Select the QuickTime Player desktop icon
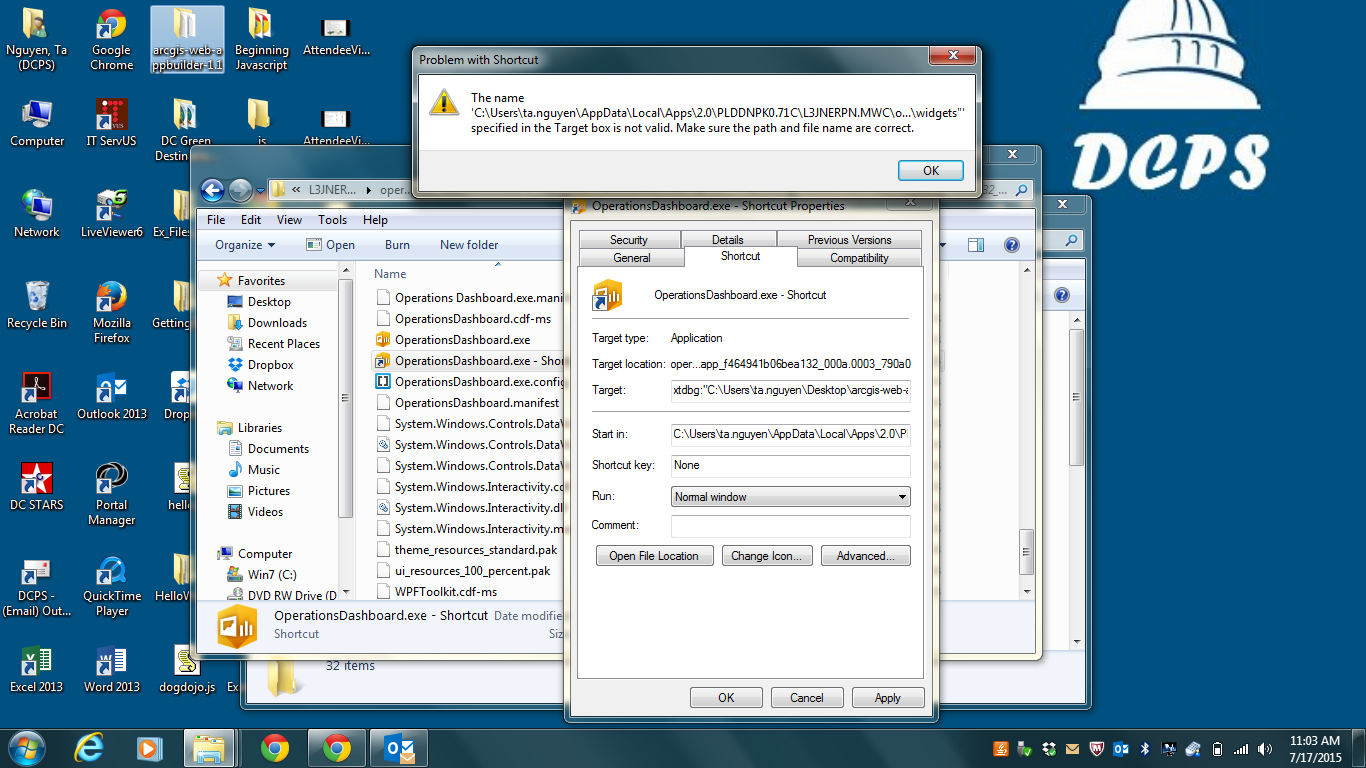 pos(111,586)
